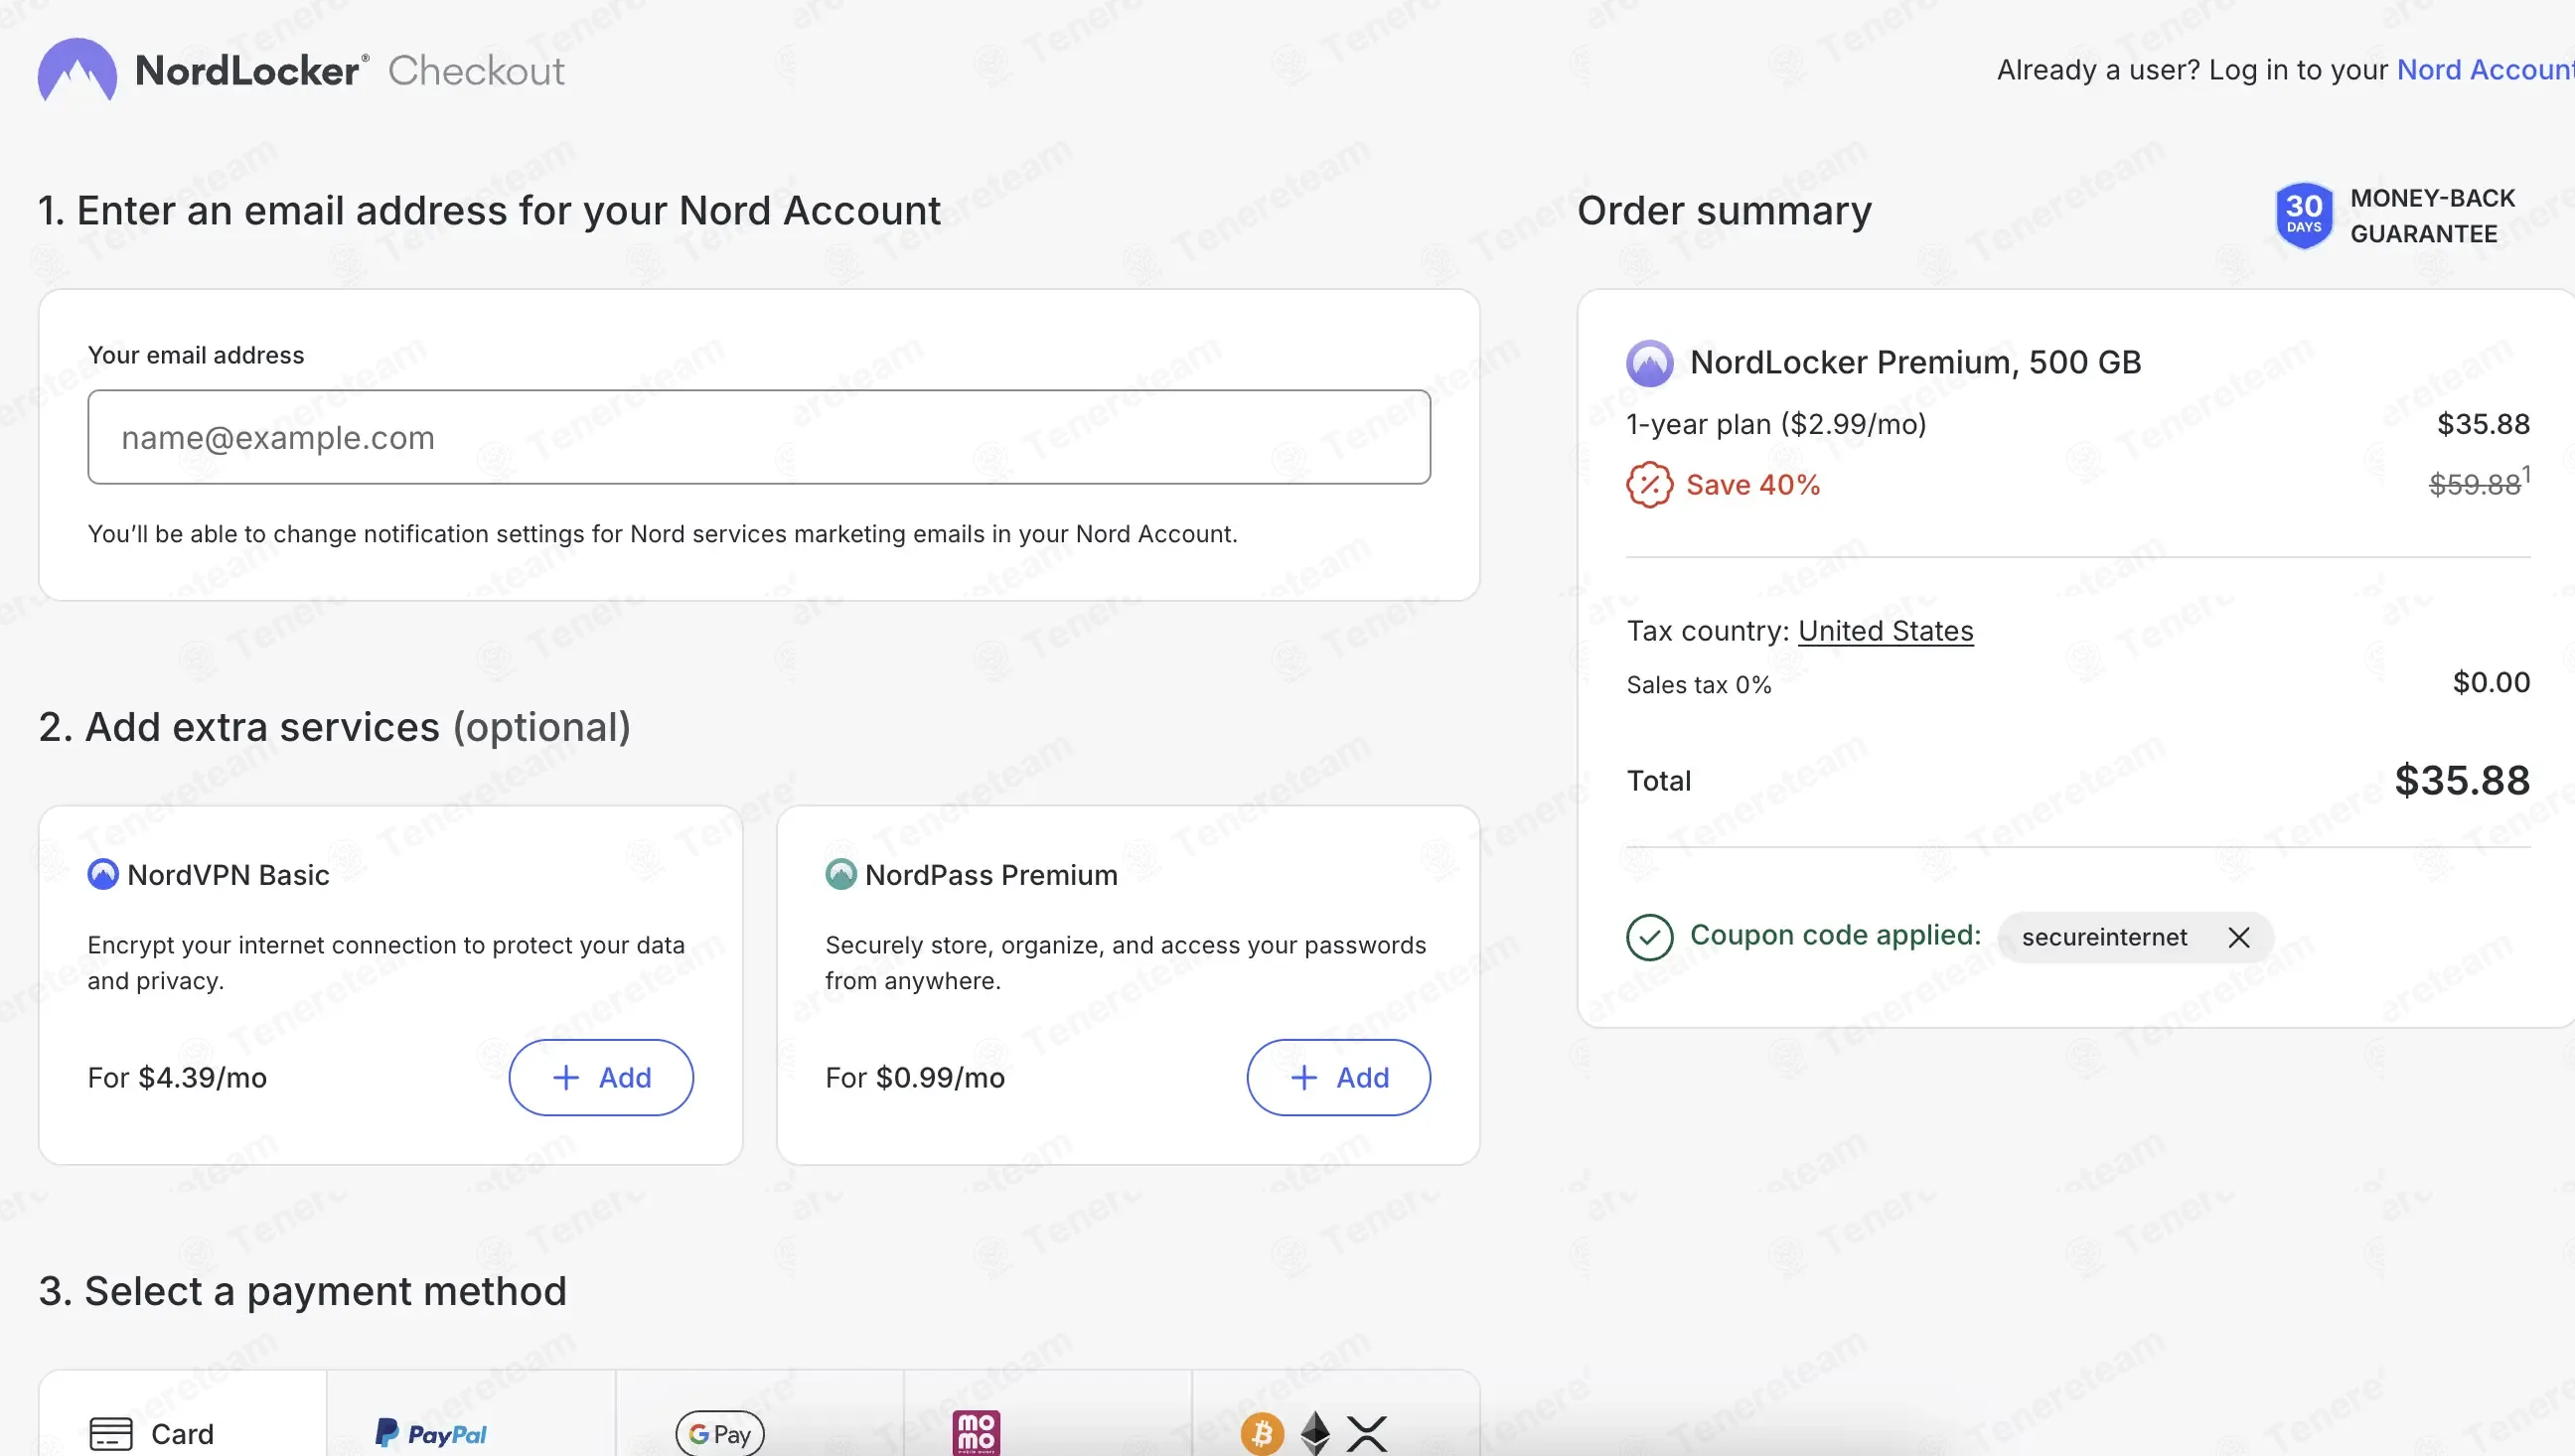The width and height of the screenshot is (2575, 1456).
Task: Click '1-year plan ($2.99/mo)' text
Action: point(1776,424)
